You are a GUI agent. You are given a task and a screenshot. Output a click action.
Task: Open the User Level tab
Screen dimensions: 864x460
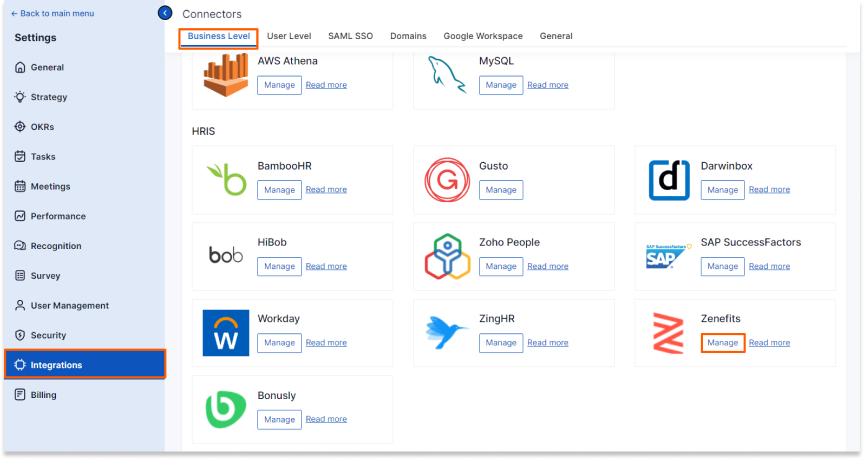tap(289, 36)
